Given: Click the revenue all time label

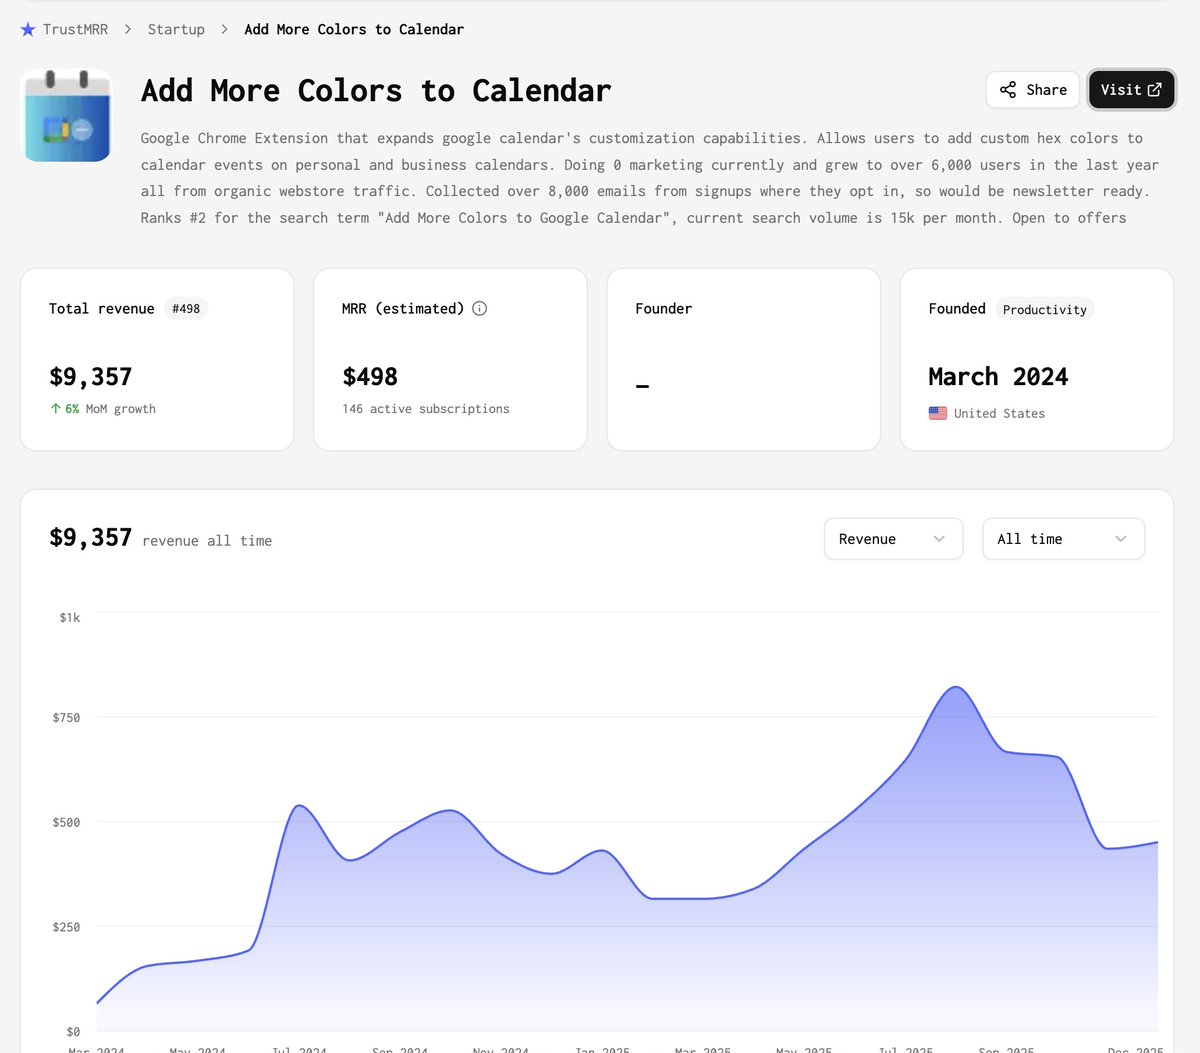Looking at the screenshot, I should [207, 541].
